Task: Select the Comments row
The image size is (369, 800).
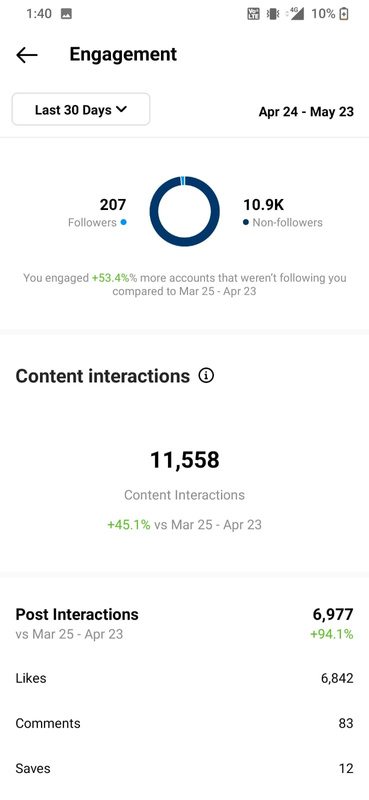Action: click(185, 723)
